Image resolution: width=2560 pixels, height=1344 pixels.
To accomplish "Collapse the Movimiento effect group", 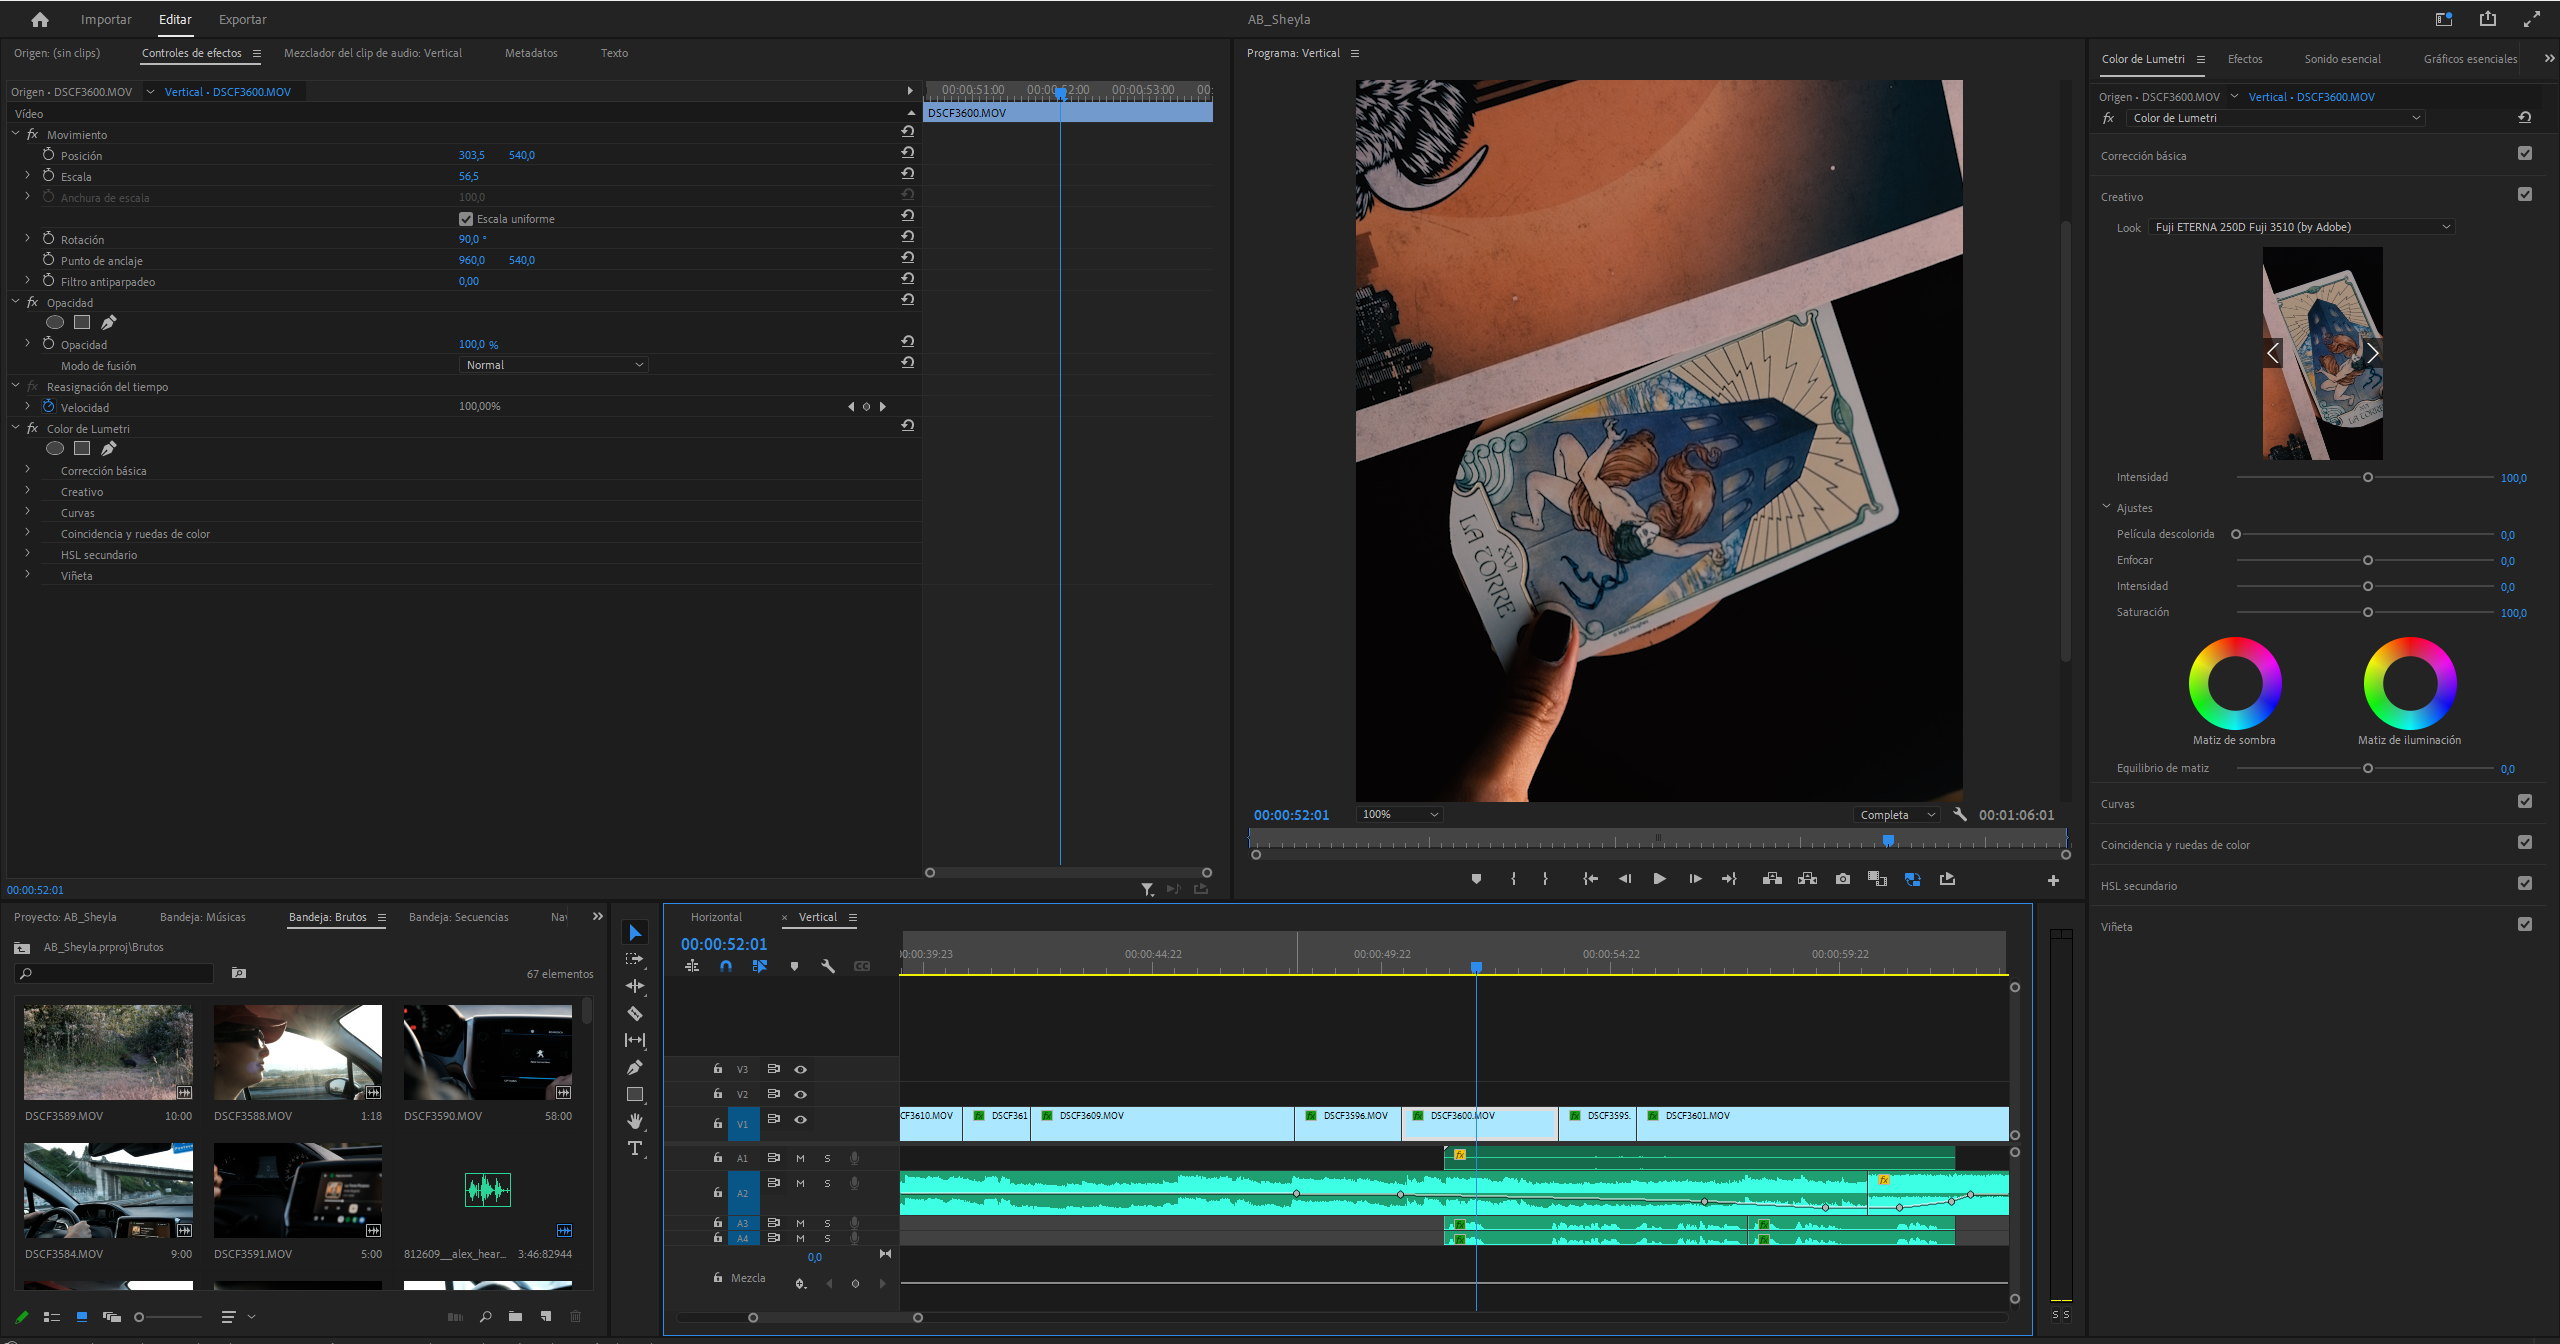I will click(x=15, y=133).
